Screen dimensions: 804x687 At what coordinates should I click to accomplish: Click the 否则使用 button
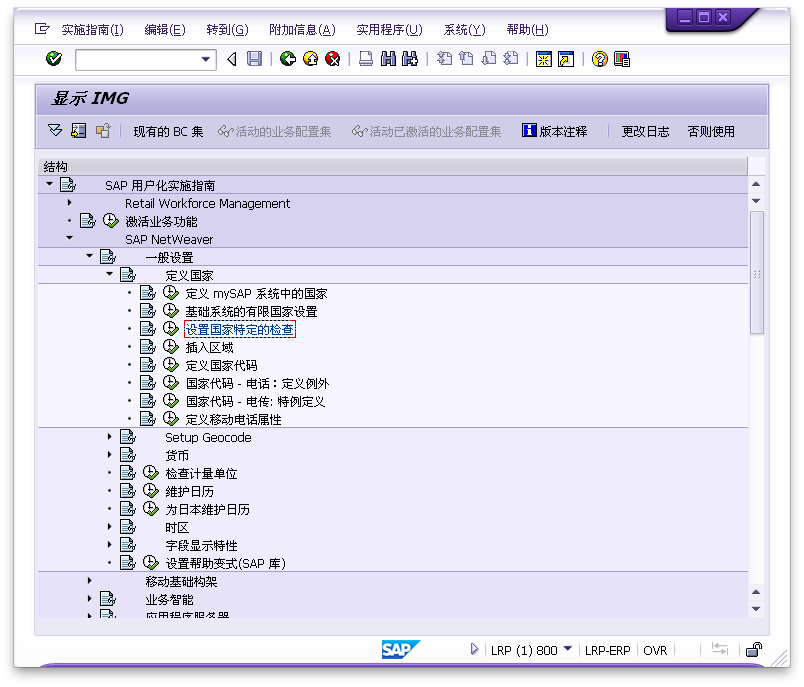[x=711, y=132]
